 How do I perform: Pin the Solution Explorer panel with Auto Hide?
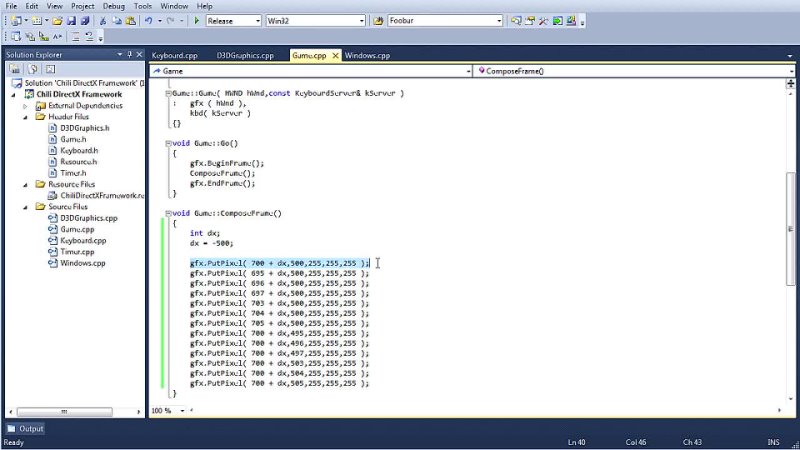[x=130, y=55]
